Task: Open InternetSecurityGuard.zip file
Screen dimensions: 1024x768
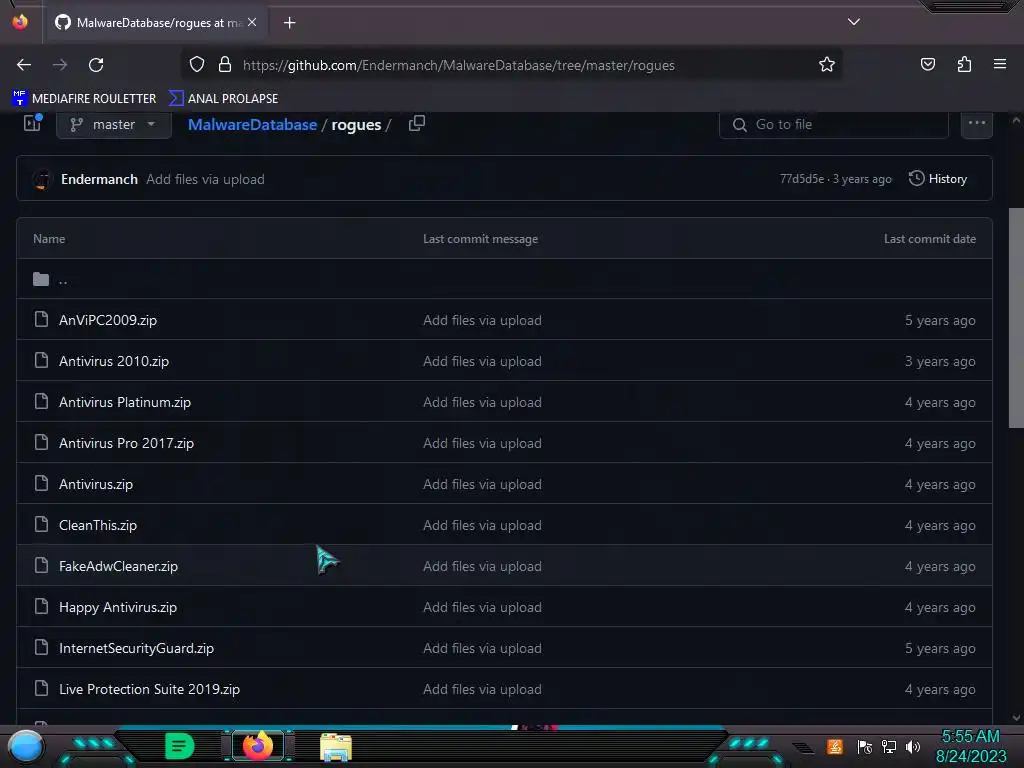Action: click(136, 648)
